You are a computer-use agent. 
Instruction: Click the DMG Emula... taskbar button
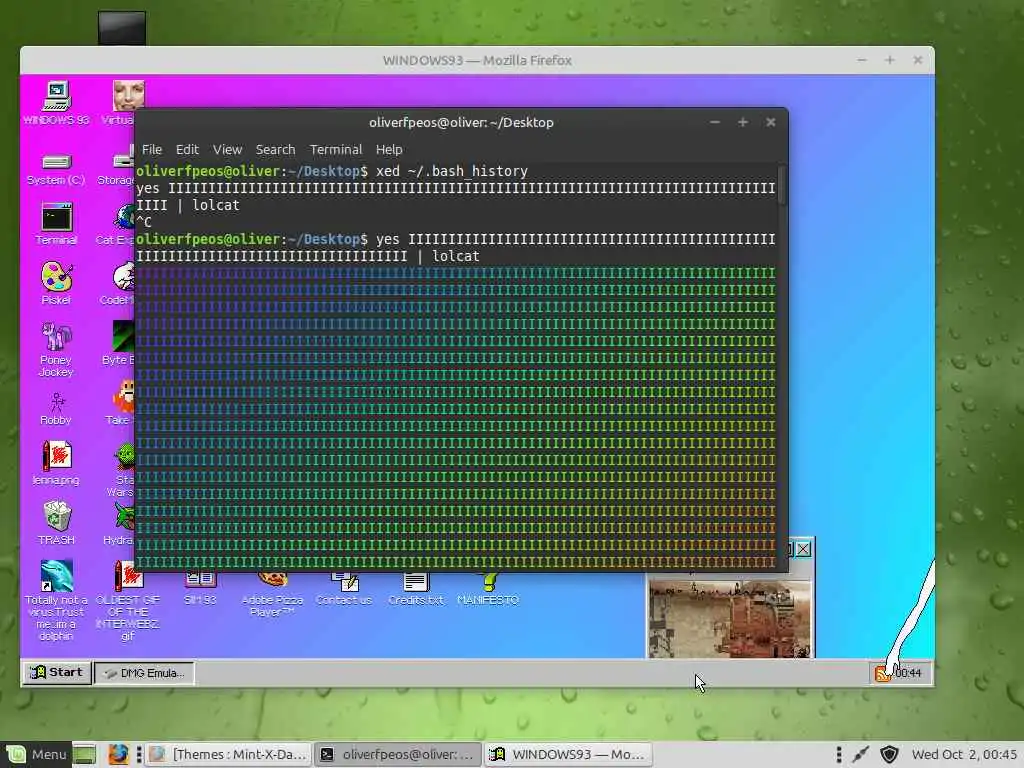[x=144, y=673]
